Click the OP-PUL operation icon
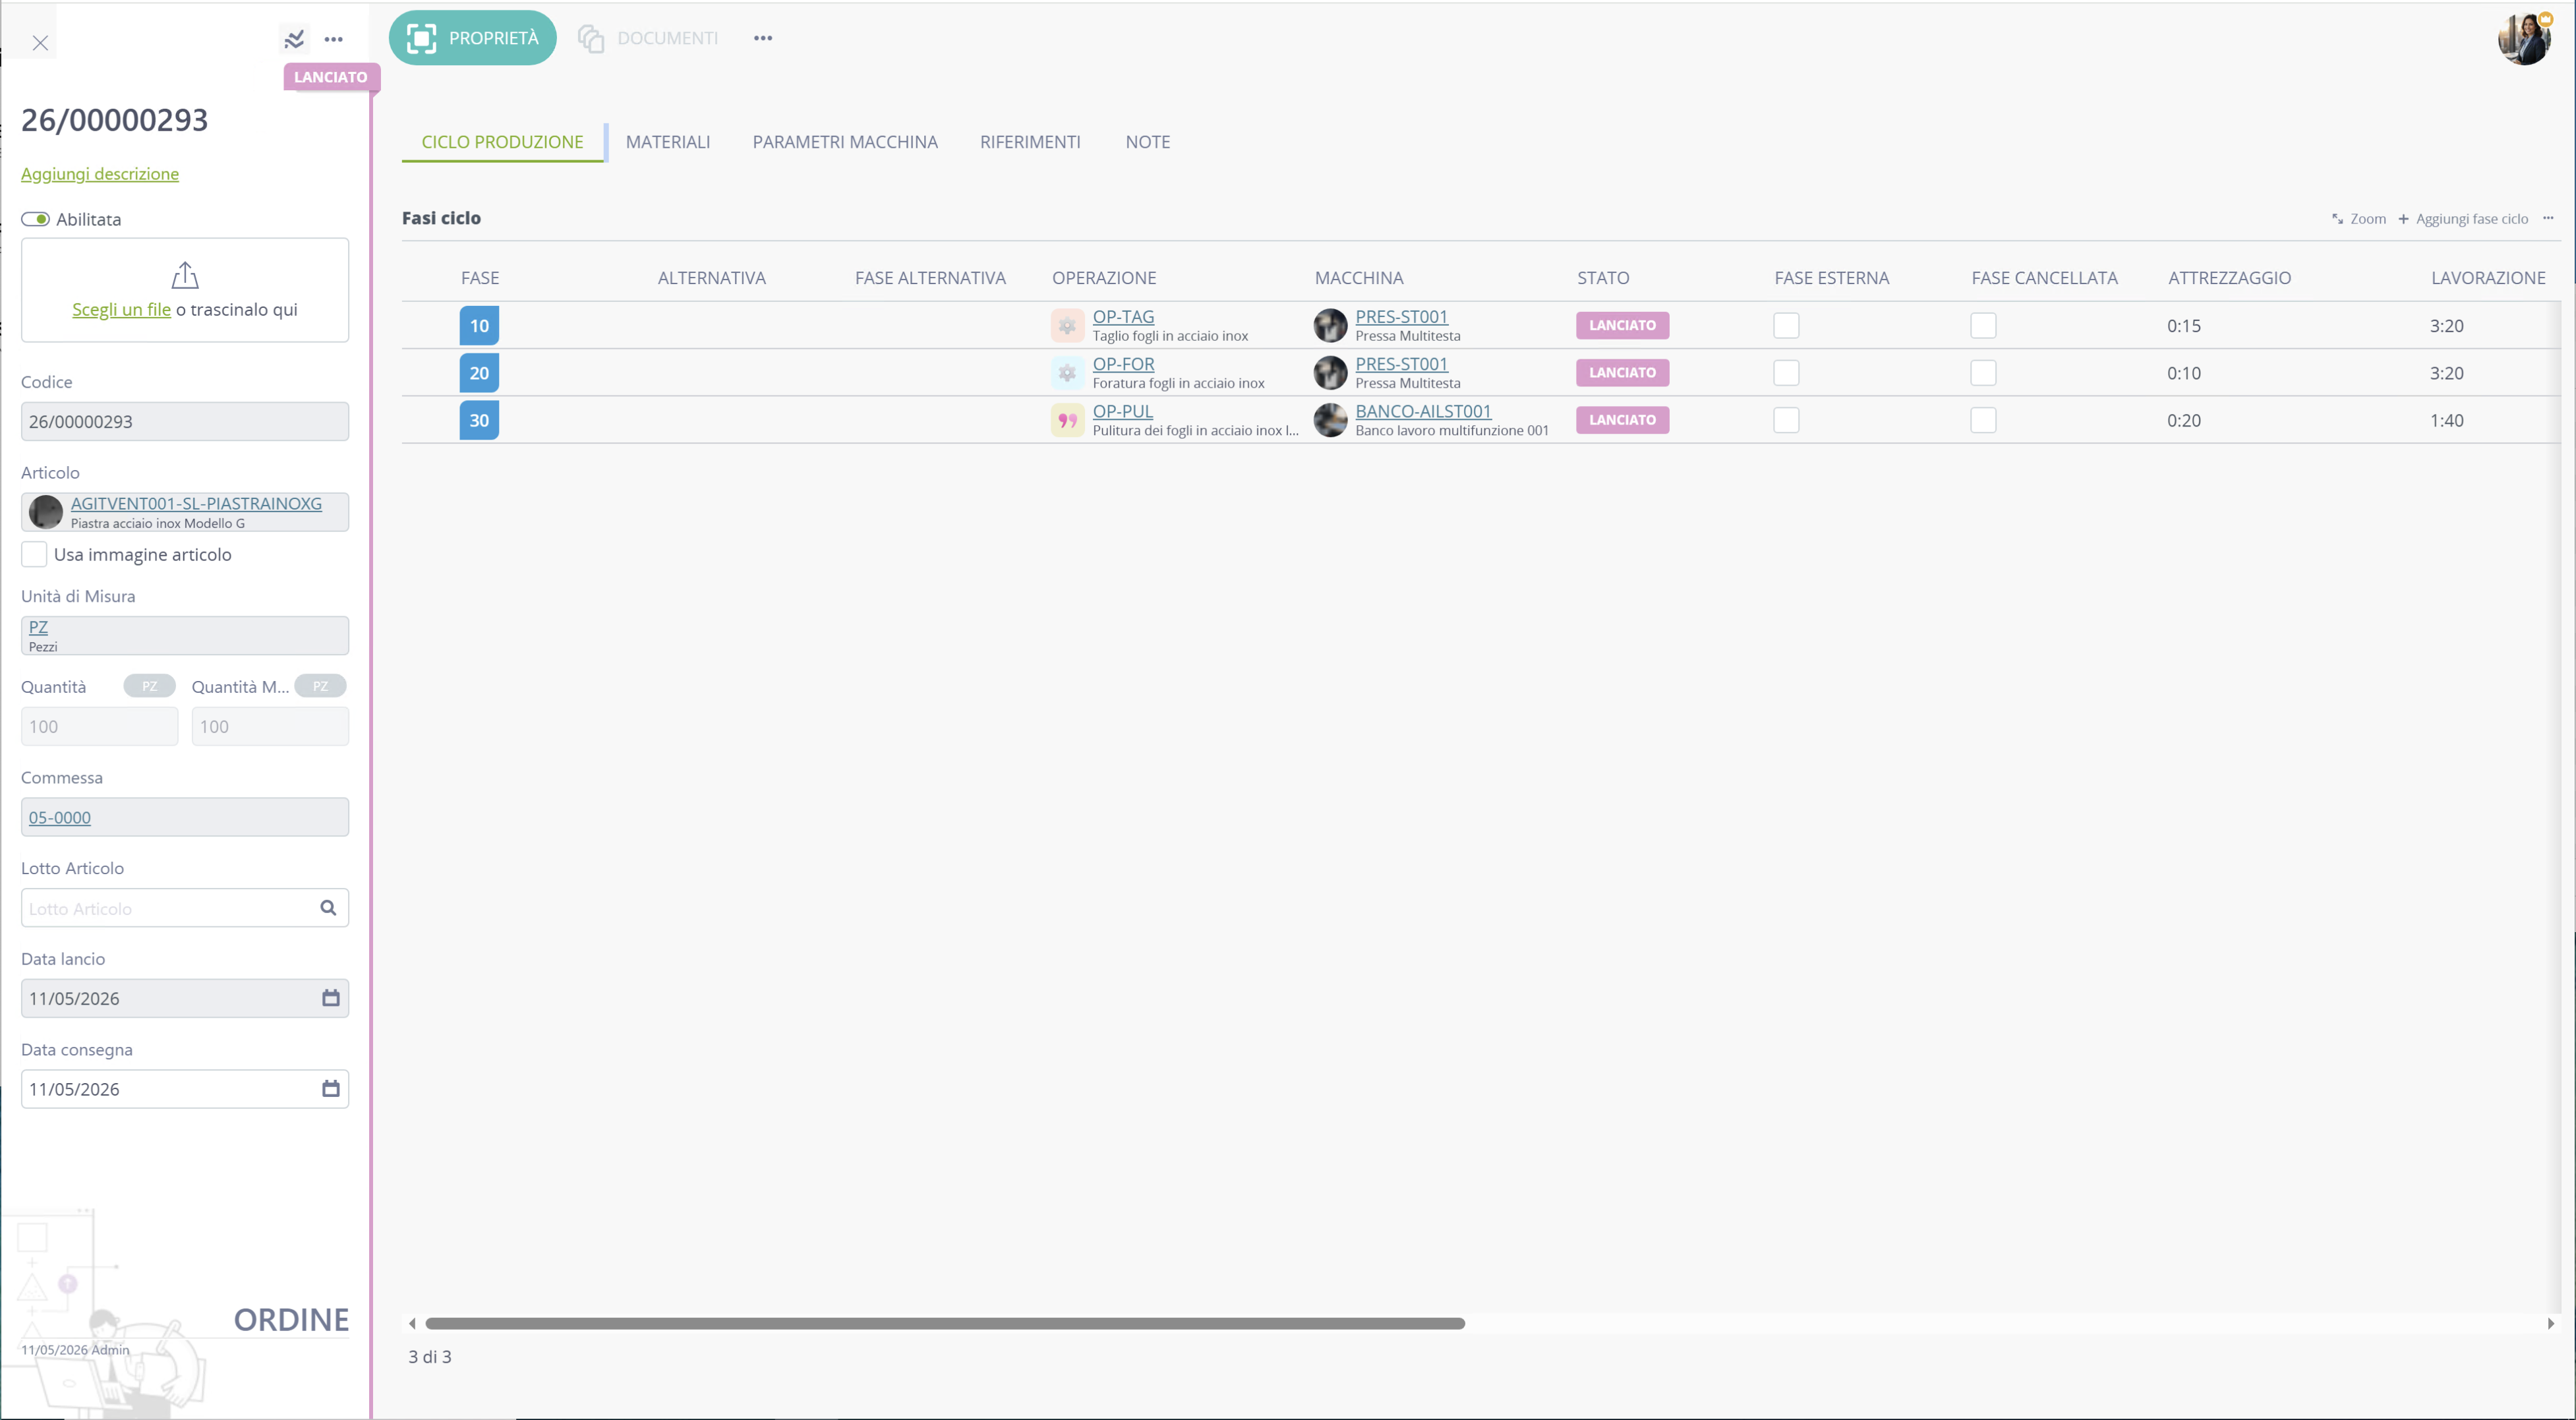 pos(1067,420)
